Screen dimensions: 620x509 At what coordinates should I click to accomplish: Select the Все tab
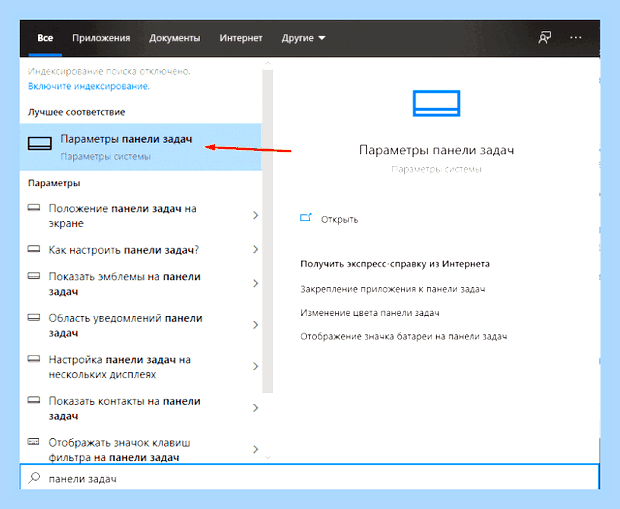[45, 38]
